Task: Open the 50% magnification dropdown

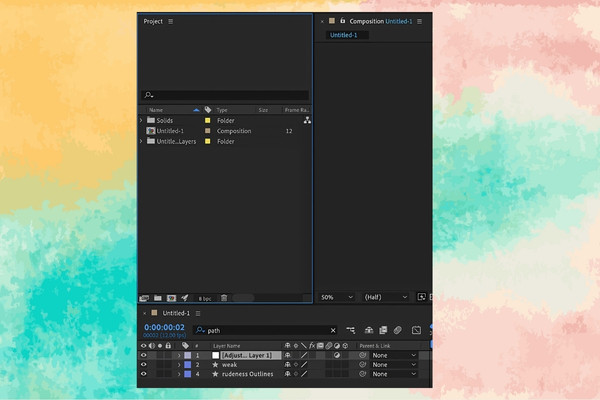Action: [337, 297]
